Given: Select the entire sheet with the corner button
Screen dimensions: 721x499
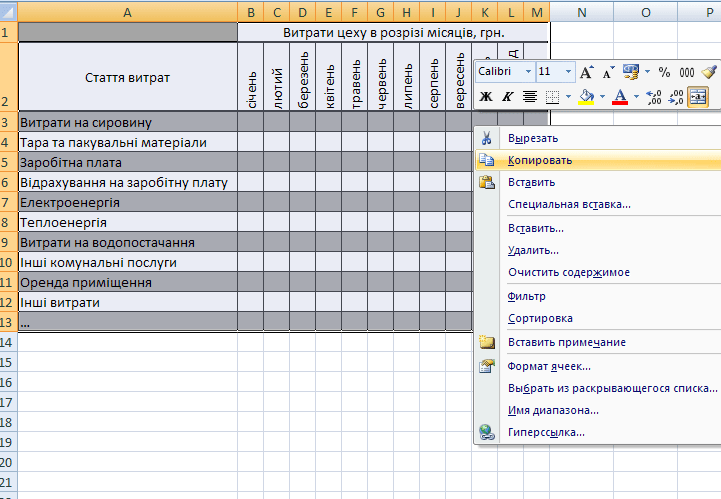Looking at the screenshot, I should click(x=9, y=12).
